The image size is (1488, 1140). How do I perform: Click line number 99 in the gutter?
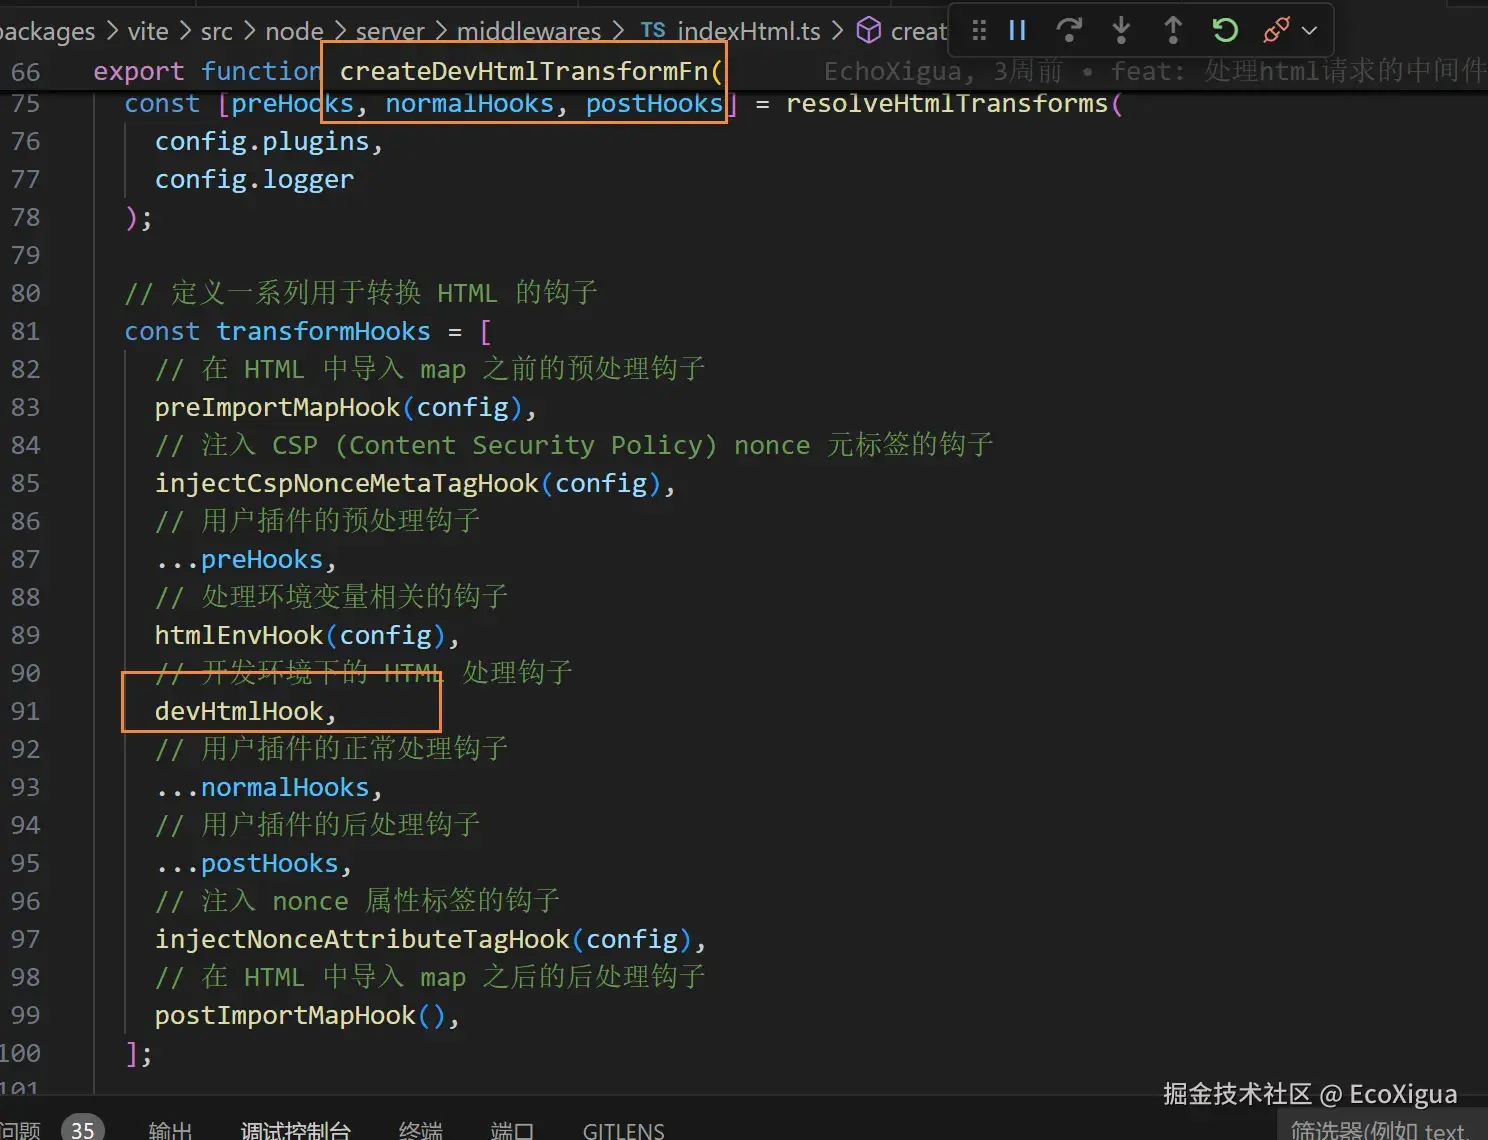[26, 1016]
